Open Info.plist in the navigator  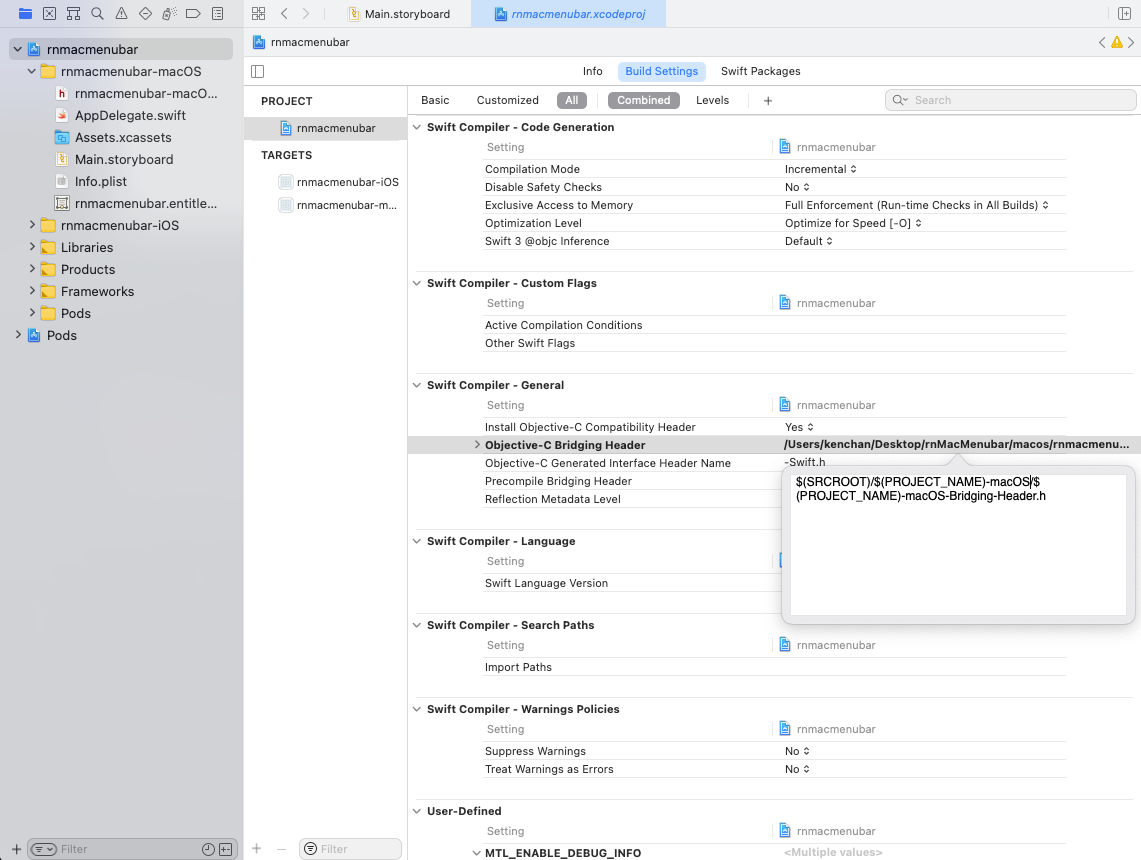pyautogui.click(x=91, y=182)
